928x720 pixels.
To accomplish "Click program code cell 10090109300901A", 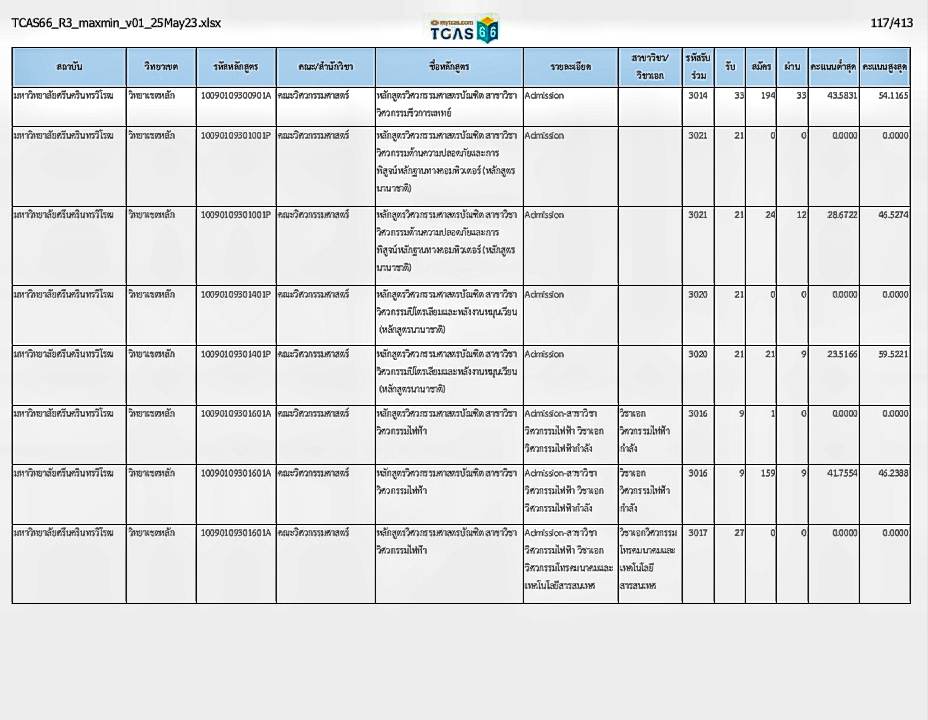I will (x=235, y=96).
